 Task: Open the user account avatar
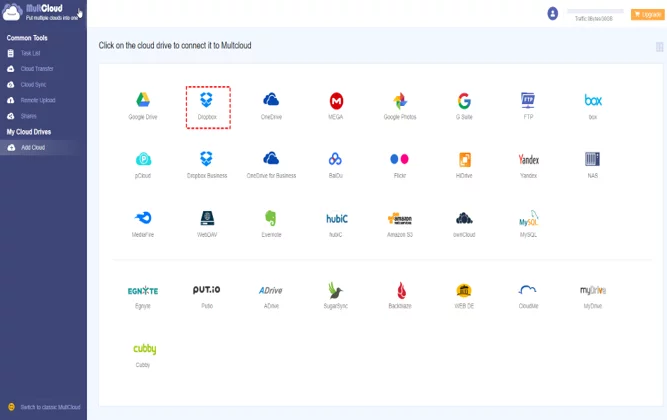(x=552, y=14)
